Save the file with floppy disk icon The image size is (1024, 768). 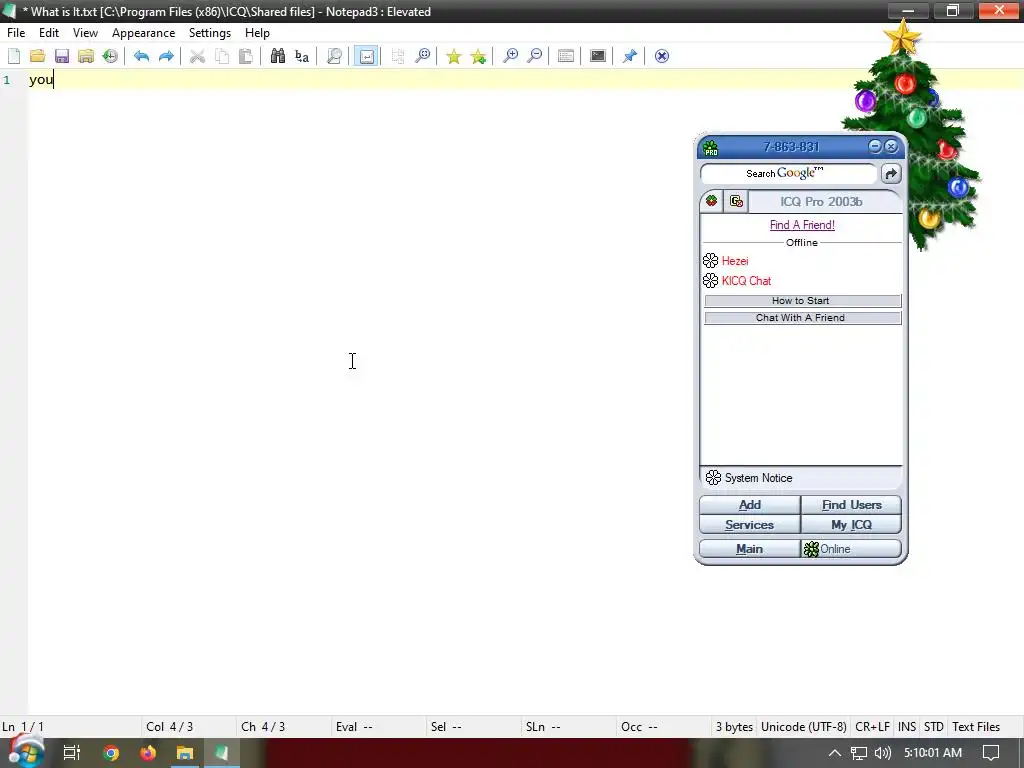(x=61, y=56)
